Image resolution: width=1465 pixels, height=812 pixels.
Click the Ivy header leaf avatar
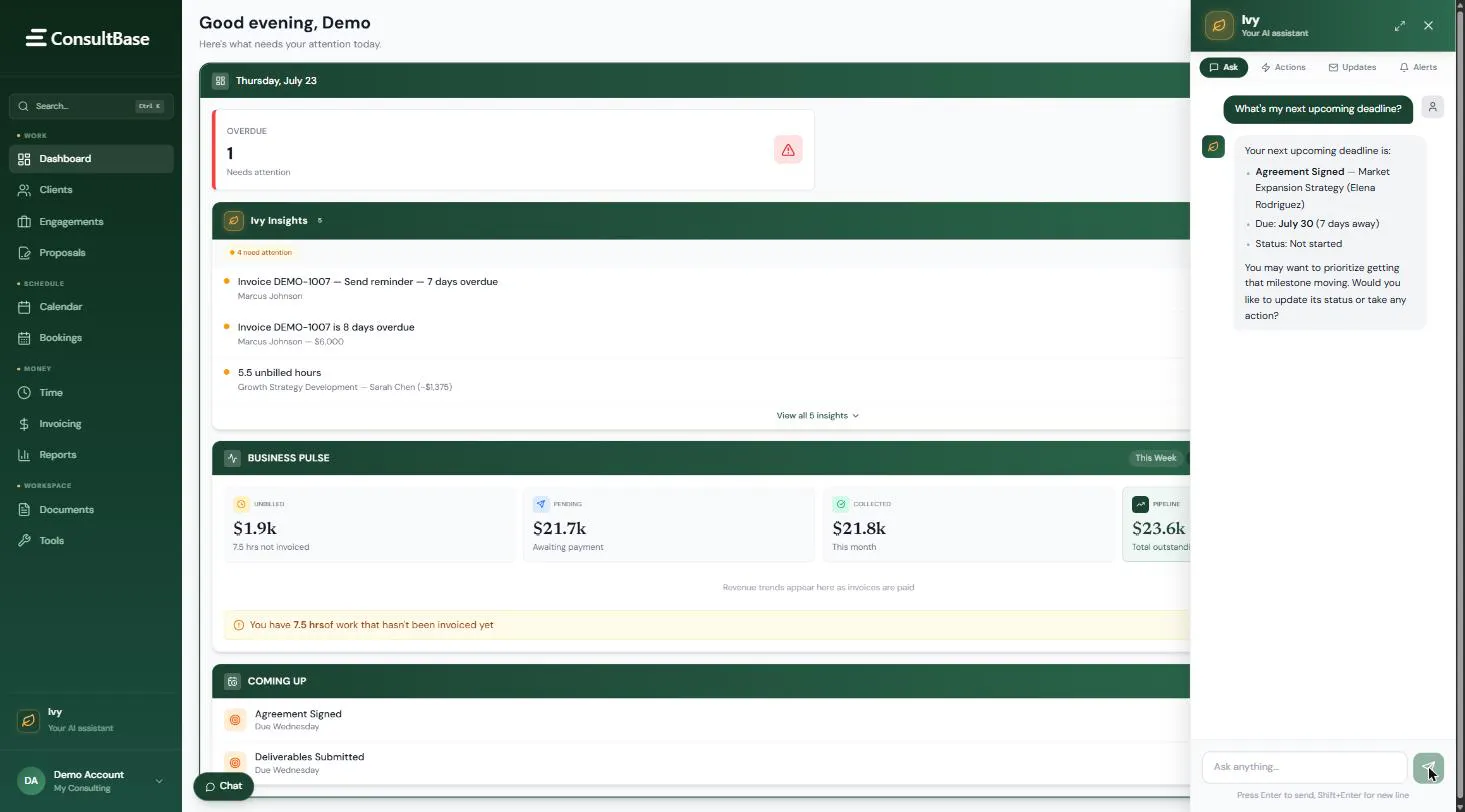(x=1219, y=26)
